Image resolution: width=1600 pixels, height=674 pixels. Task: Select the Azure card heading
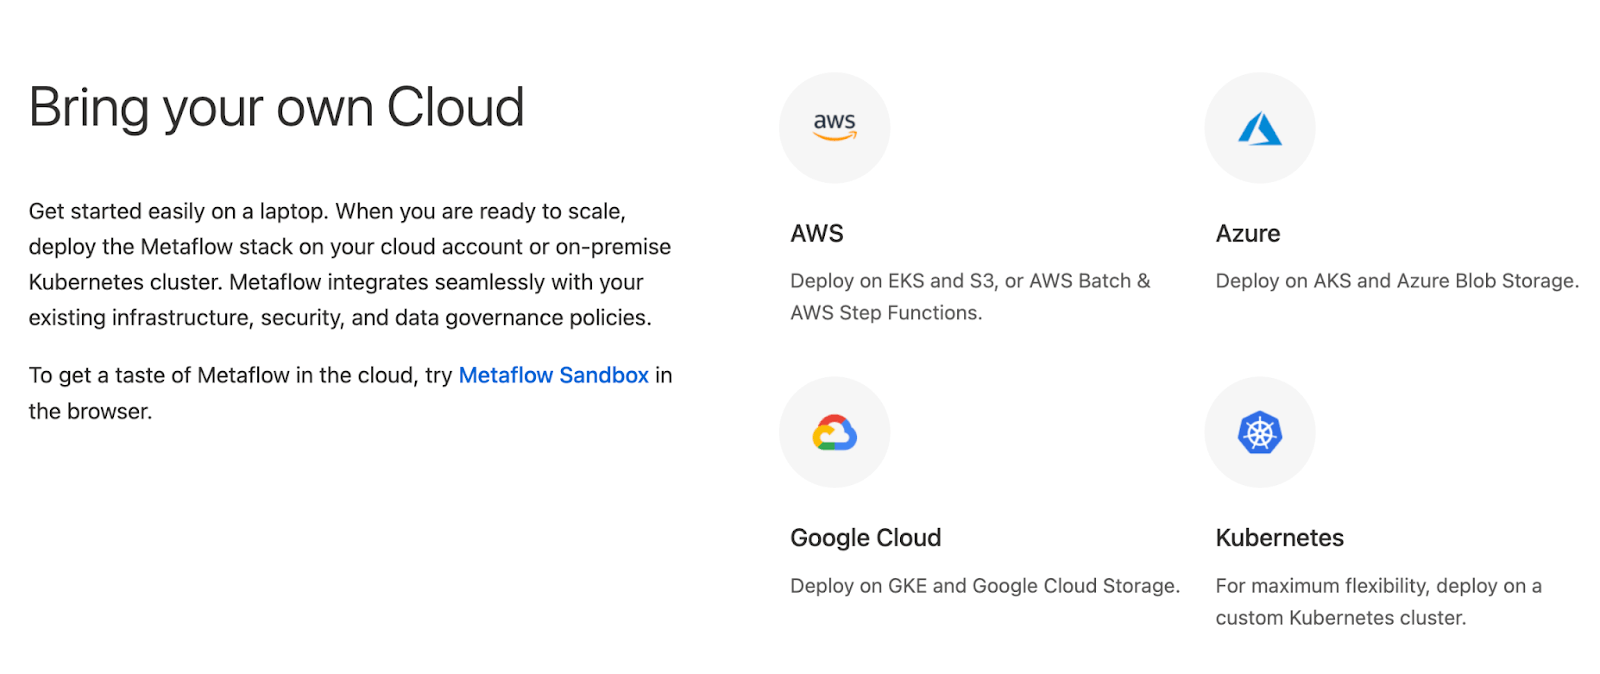1247,233
